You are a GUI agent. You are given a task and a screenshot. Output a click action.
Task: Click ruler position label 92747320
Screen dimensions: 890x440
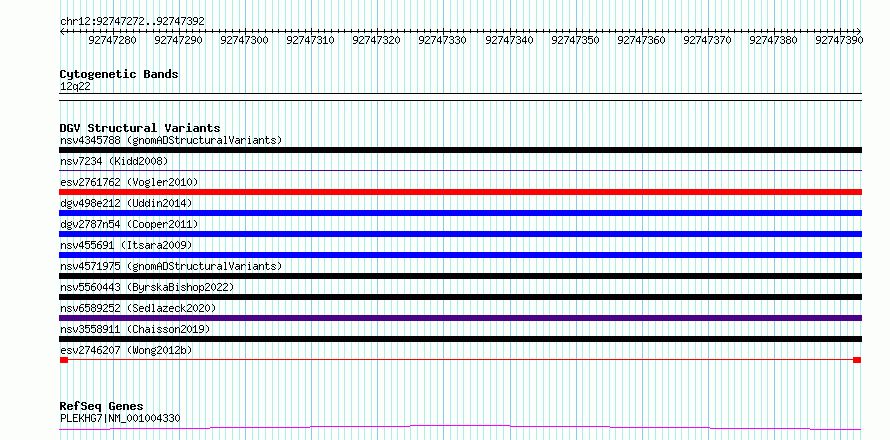point(376,40)
